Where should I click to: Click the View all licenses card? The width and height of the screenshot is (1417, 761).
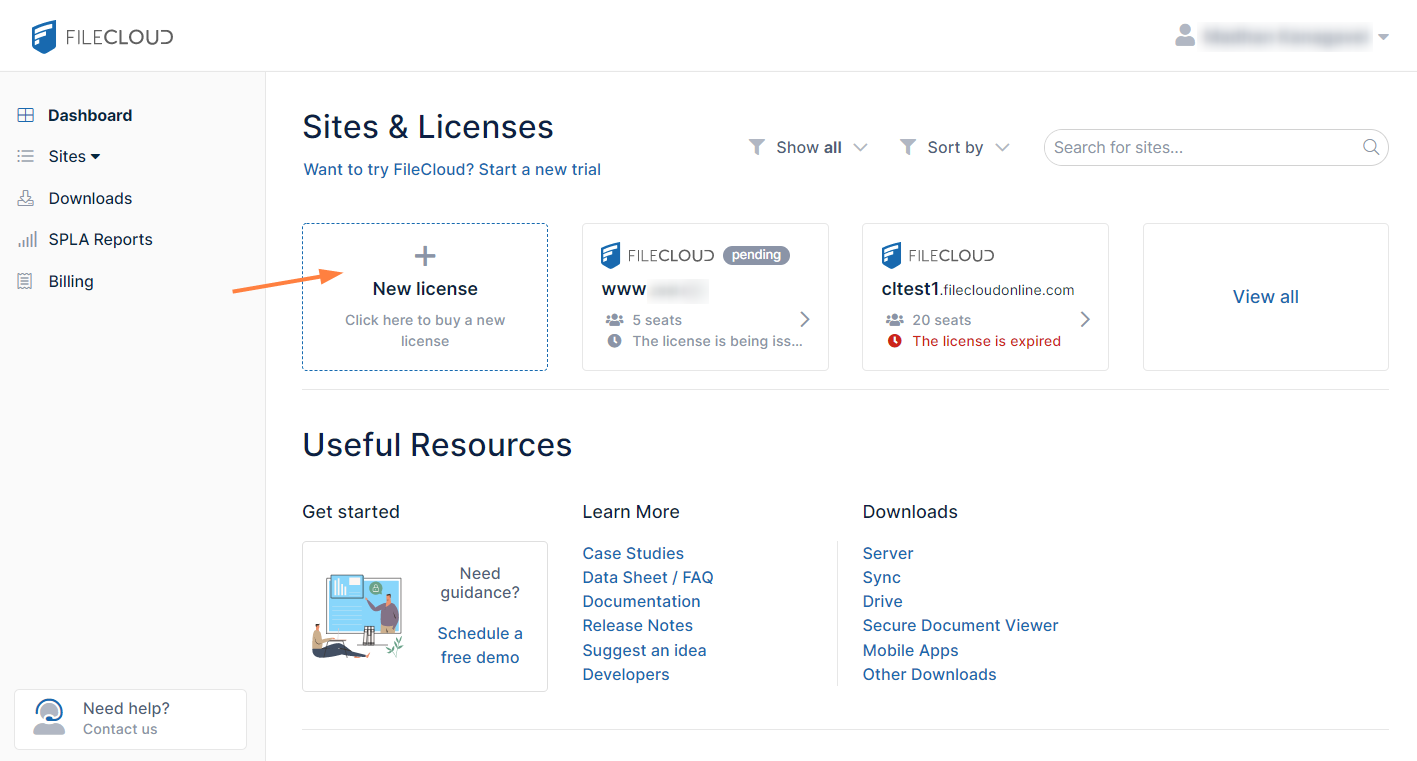(1265, 297)
